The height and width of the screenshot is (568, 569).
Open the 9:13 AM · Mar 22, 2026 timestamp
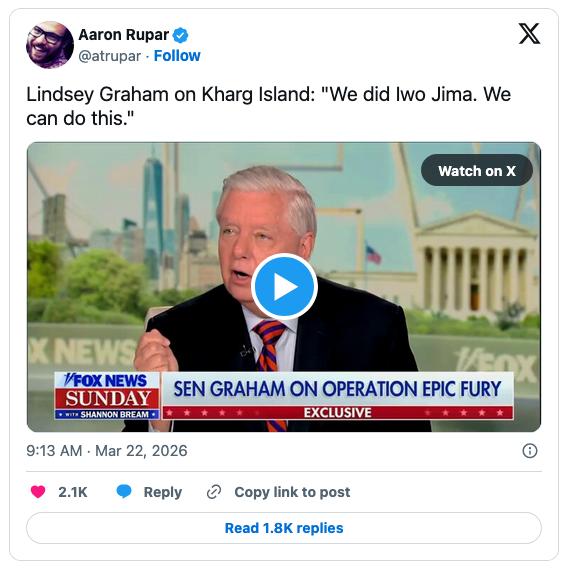click(107, 451)
